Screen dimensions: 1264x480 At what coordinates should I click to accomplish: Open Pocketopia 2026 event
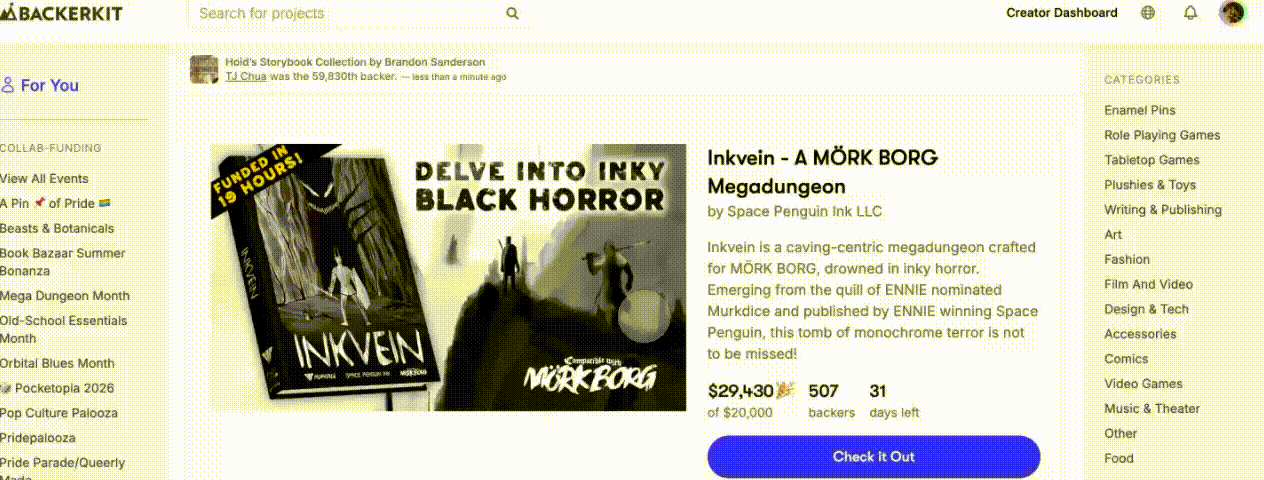coord(57,388)
